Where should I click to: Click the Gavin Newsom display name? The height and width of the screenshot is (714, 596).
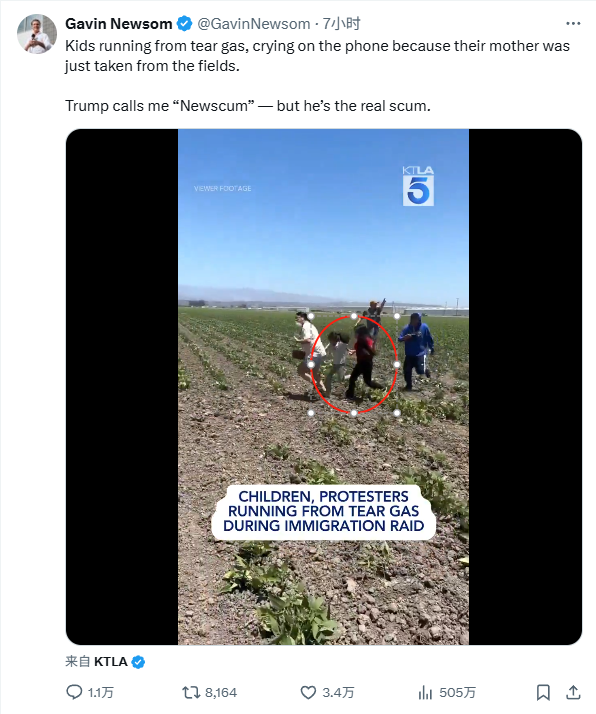coord(118,24)
